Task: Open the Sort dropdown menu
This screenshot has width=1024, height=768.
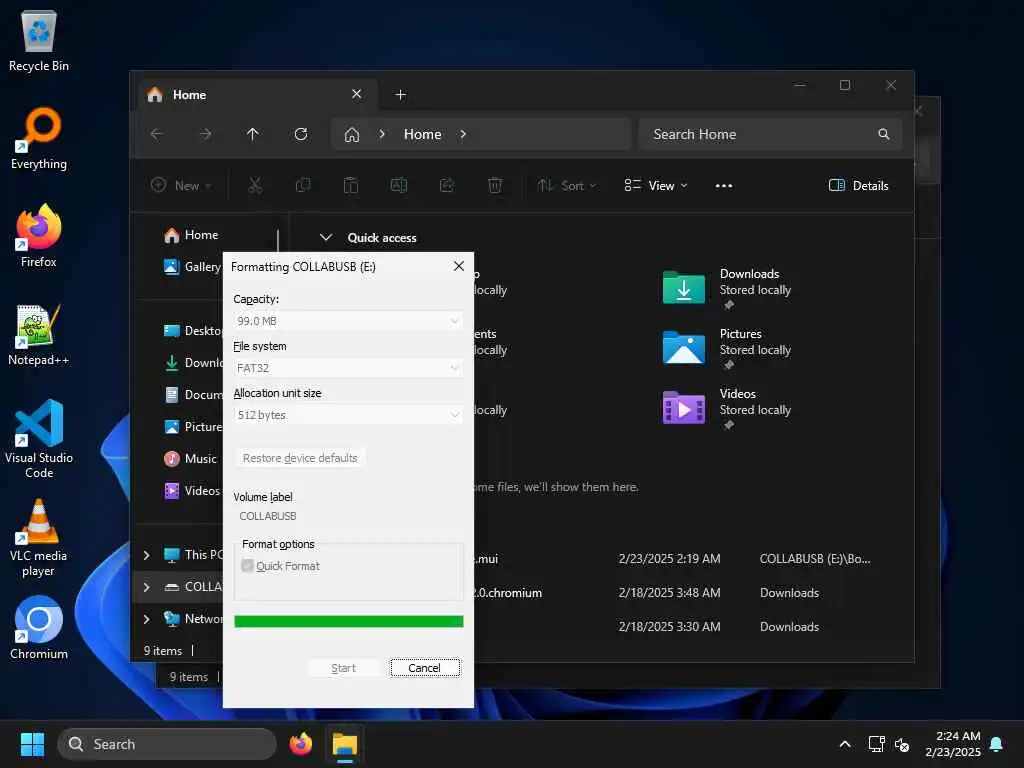Action: pos(566,185)
